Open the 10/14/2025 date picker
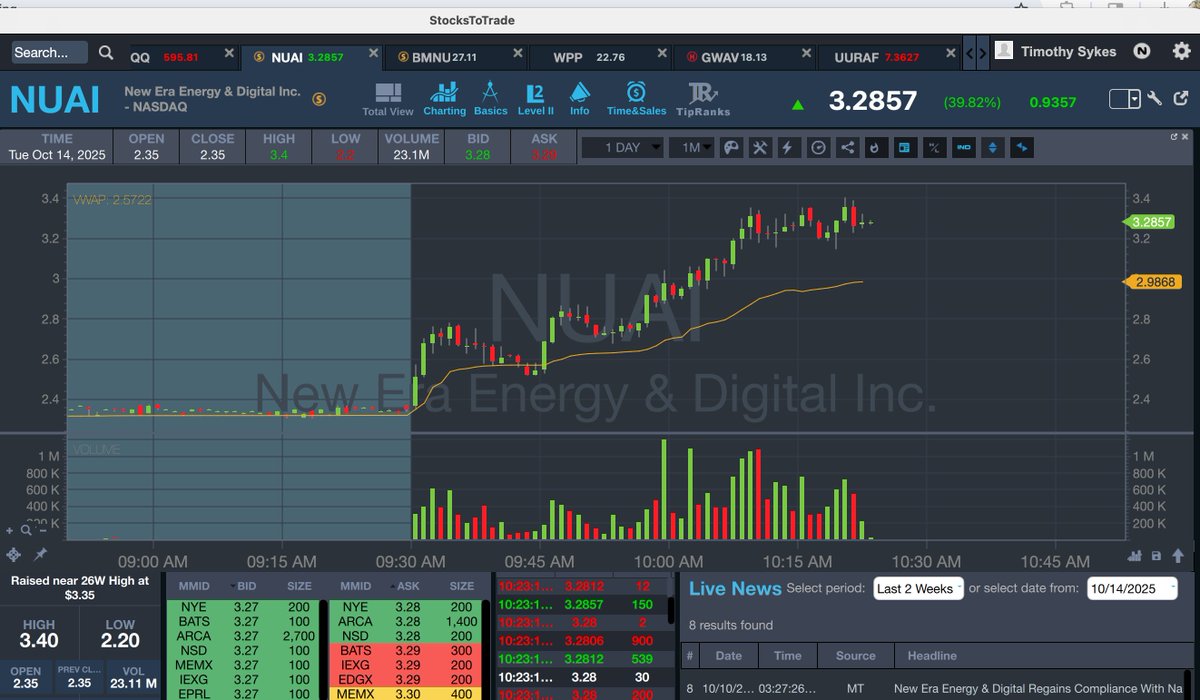This screenshot has height=700, width=1200. click(x=1132, y=589)
